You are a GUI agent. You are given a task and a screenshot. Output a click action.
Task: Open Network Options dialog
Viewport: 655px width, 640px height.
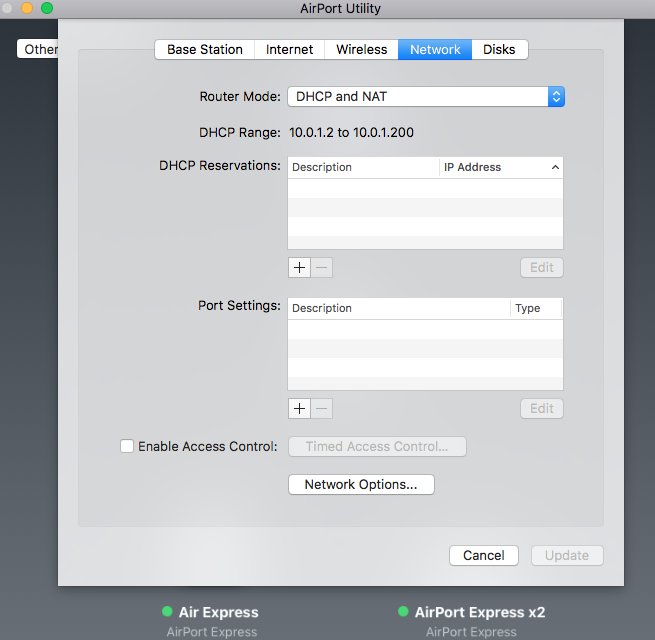click(361, 485)
